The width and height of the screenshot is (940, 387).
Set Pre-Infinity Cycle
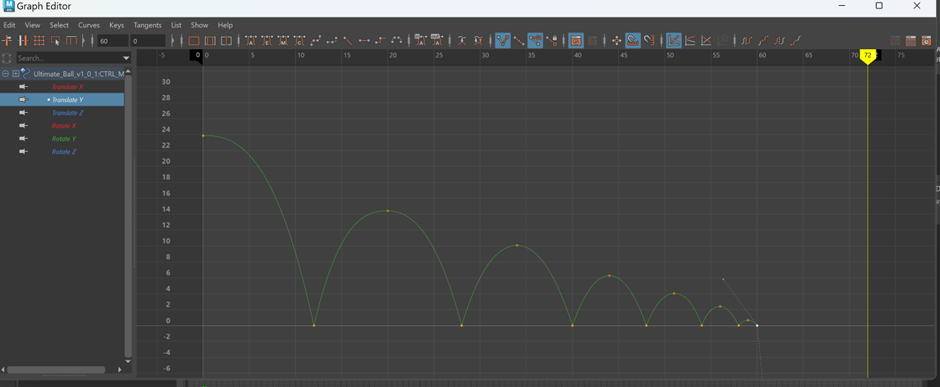tap(747, 41)
